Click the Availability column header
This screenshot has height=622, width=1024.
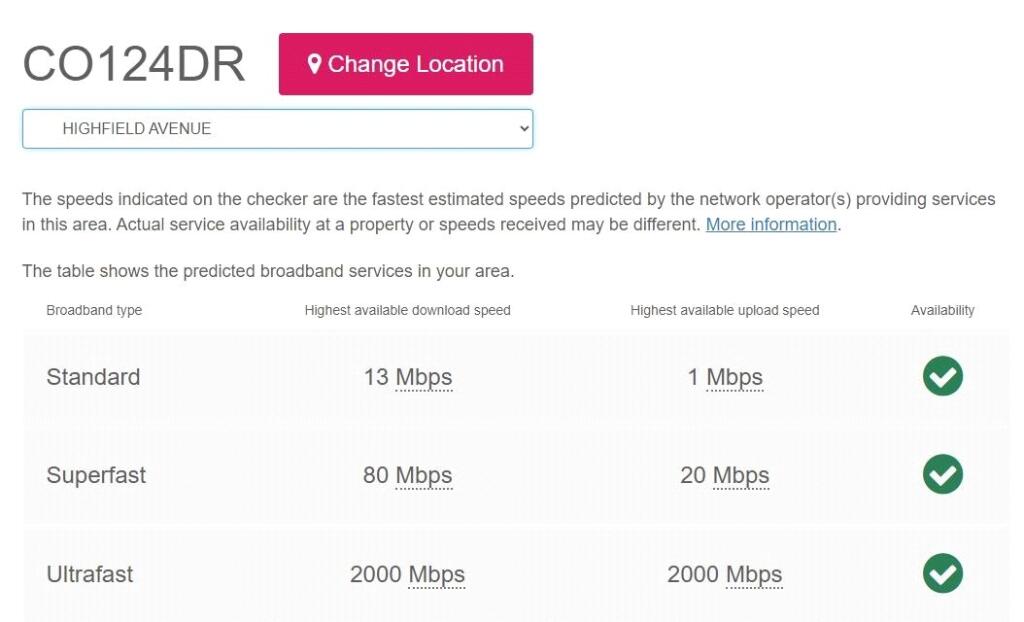pos(942,310)
